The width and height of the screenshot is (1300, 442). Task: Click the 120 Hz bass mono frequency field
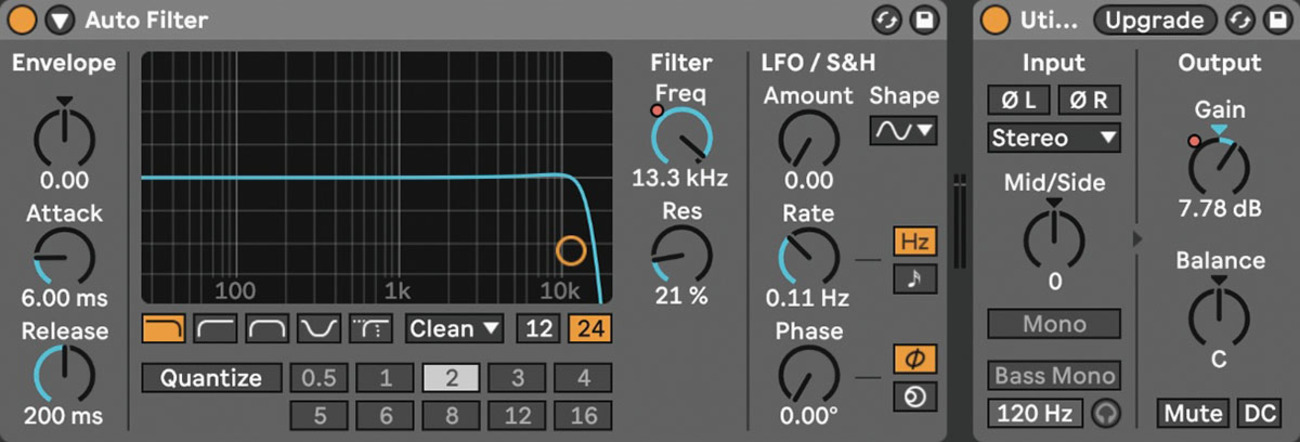pyautogui.click(x=1035, y=413)
